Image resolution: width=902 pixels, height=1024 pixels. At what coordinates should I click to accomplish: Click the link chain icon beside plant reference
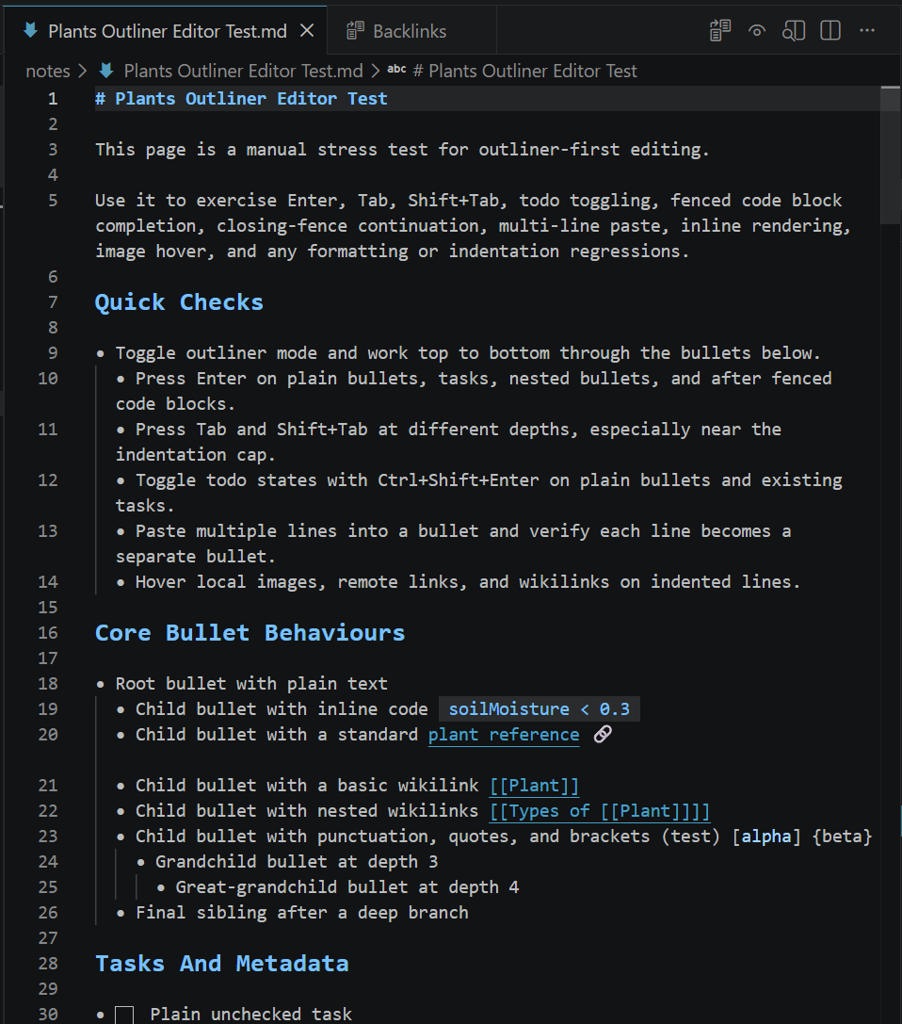click(601, 735)
